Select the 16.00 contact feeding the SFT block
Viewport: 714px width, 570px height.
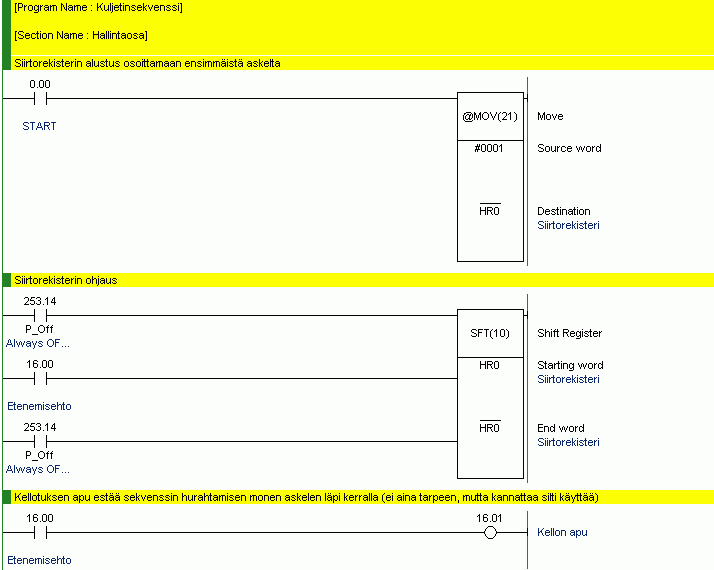tap(40, 379)
